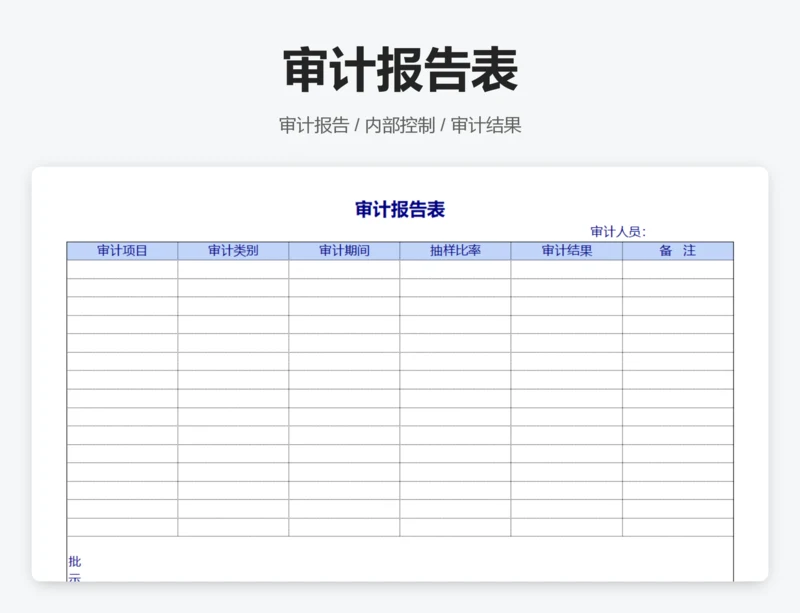Click the subtitle text 审计报告 / 内部控制 / 审计结果

[400, 126]
